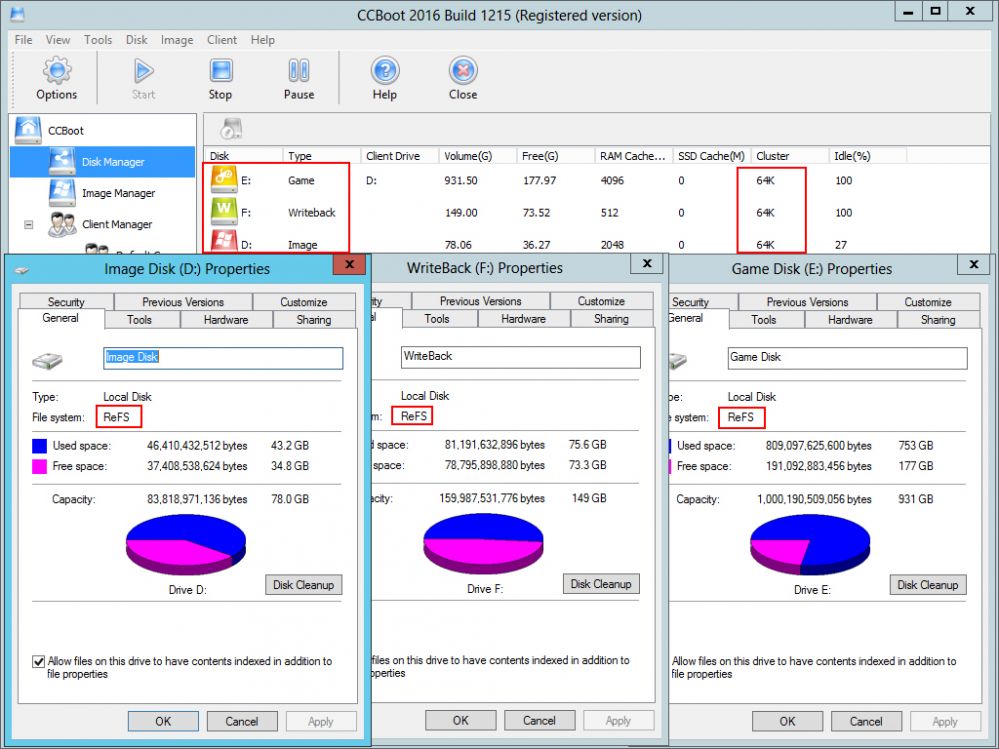Open the Image menu
This screenshot has height=749, width=999.
click(176, 39)
